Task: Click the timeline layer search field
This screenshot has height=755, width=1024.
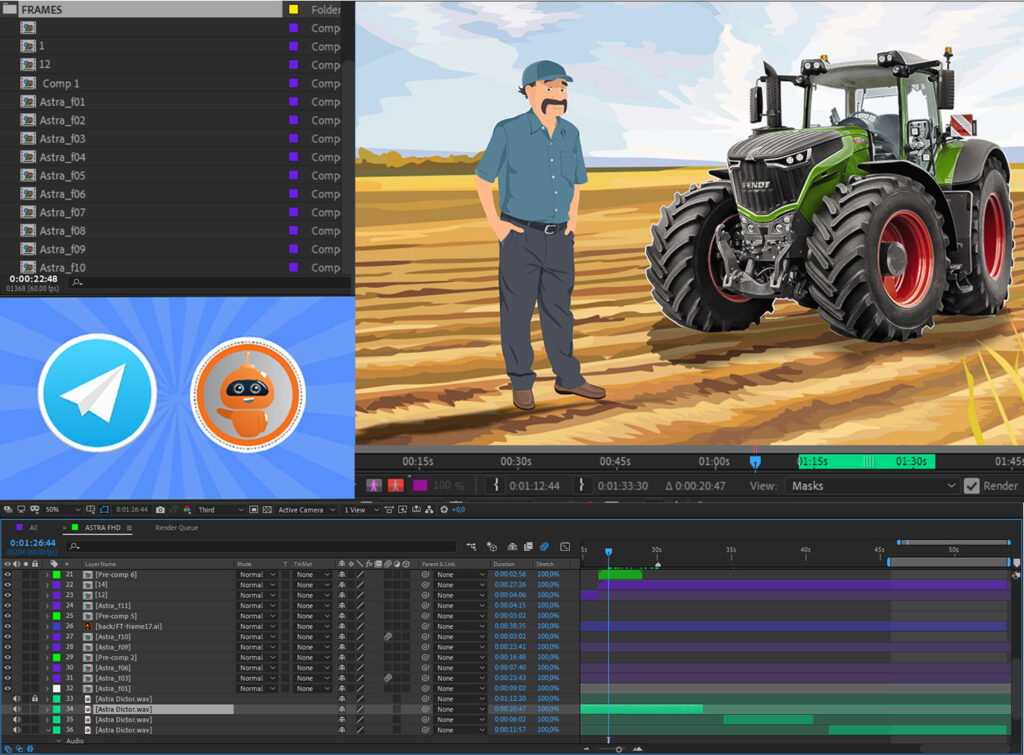Action: click(261, 547)
